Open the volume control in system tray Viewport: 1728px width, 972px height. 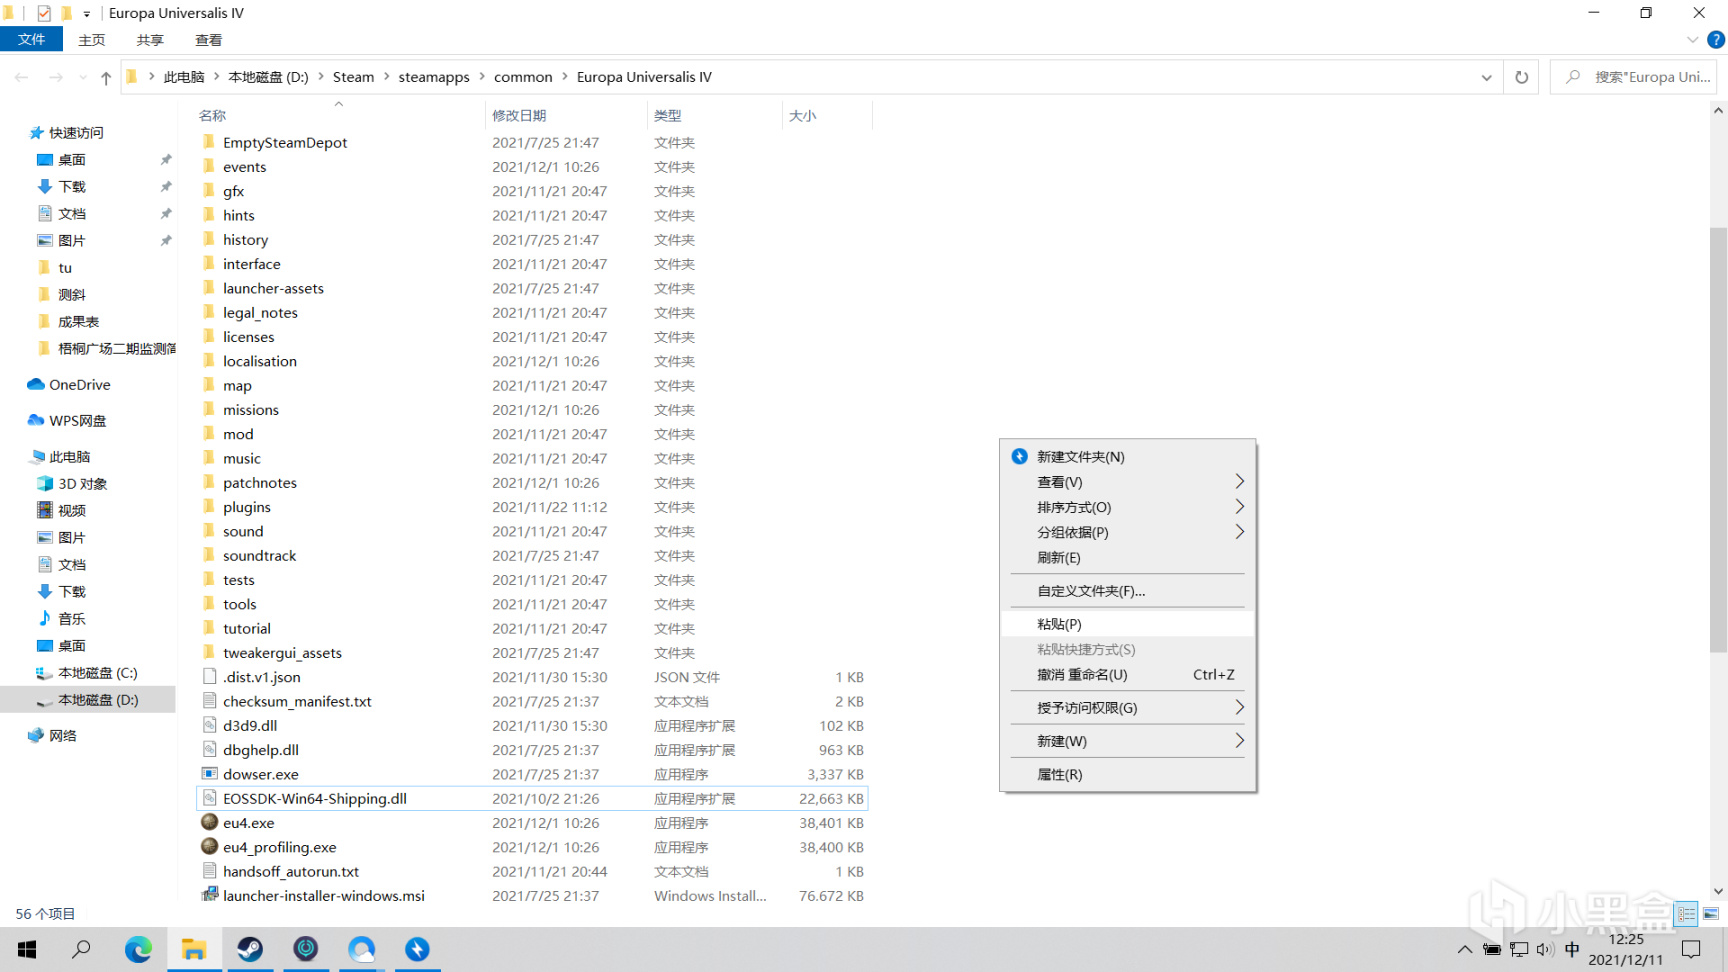point(1545,949)
